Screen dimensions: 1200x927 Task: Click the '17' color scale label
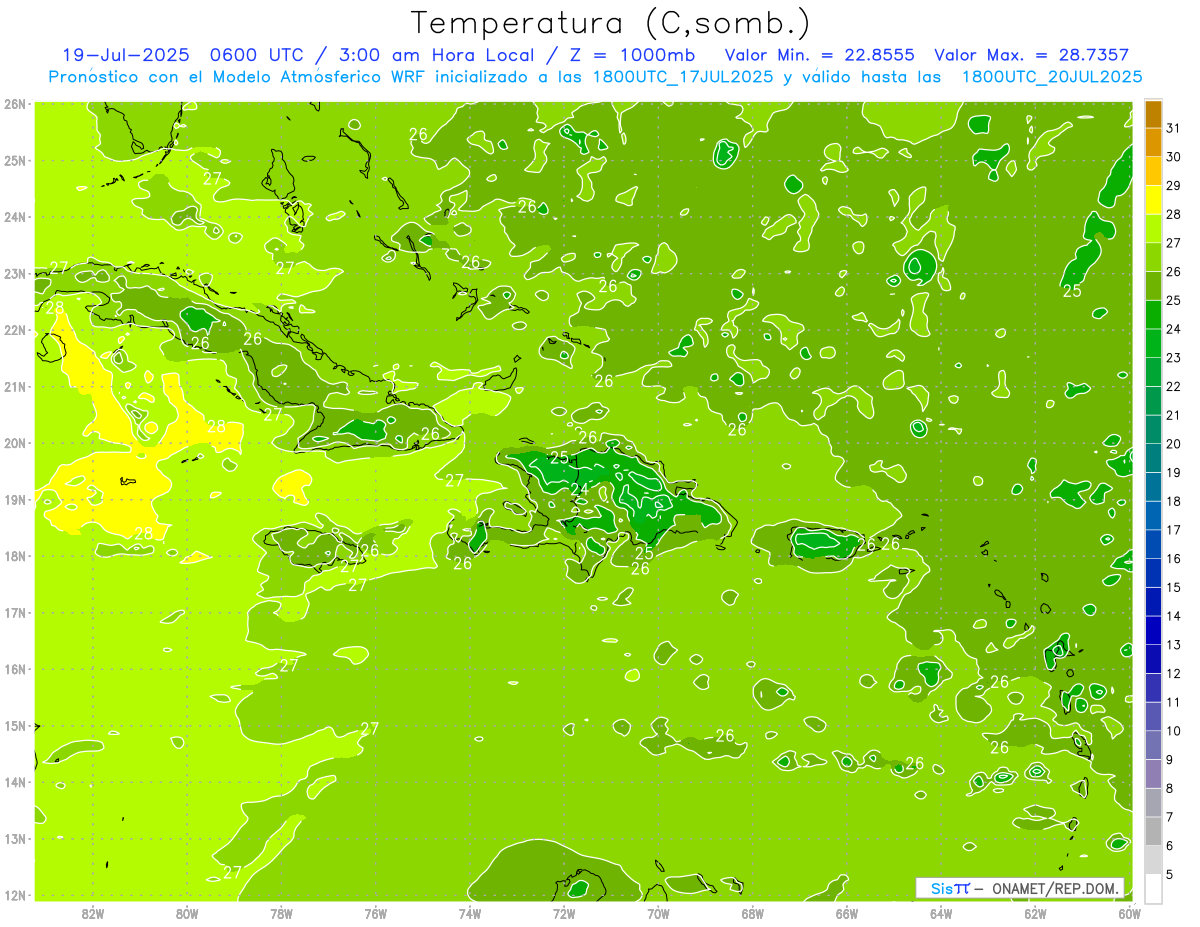pyautogui.click(x=1173, y=530)
